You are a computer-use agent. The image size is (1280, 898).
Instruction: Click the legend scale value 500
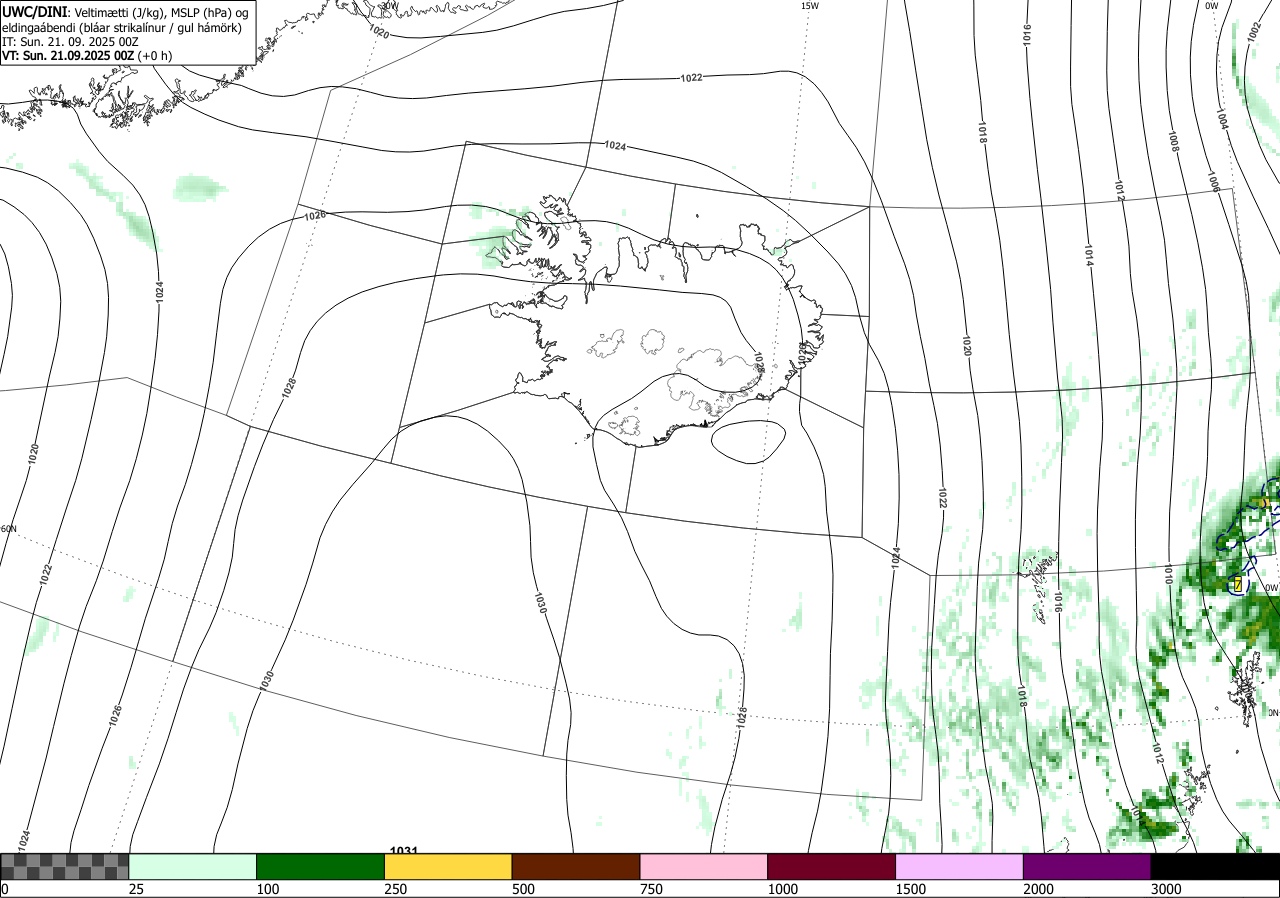pos(523,889)
